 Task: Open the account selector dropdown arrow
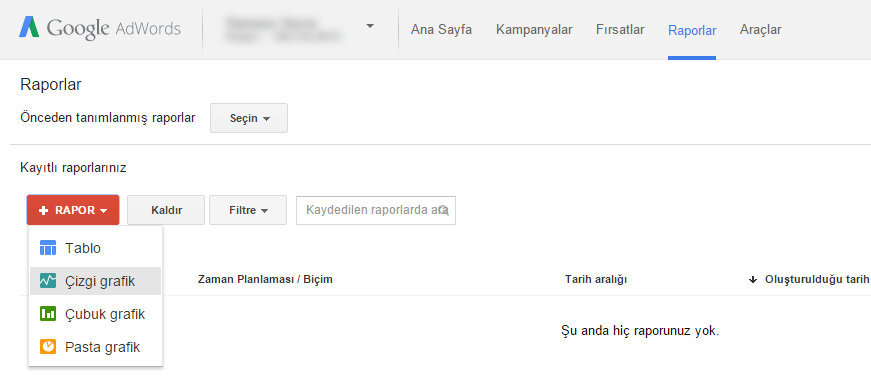click(x=370, y=26)
